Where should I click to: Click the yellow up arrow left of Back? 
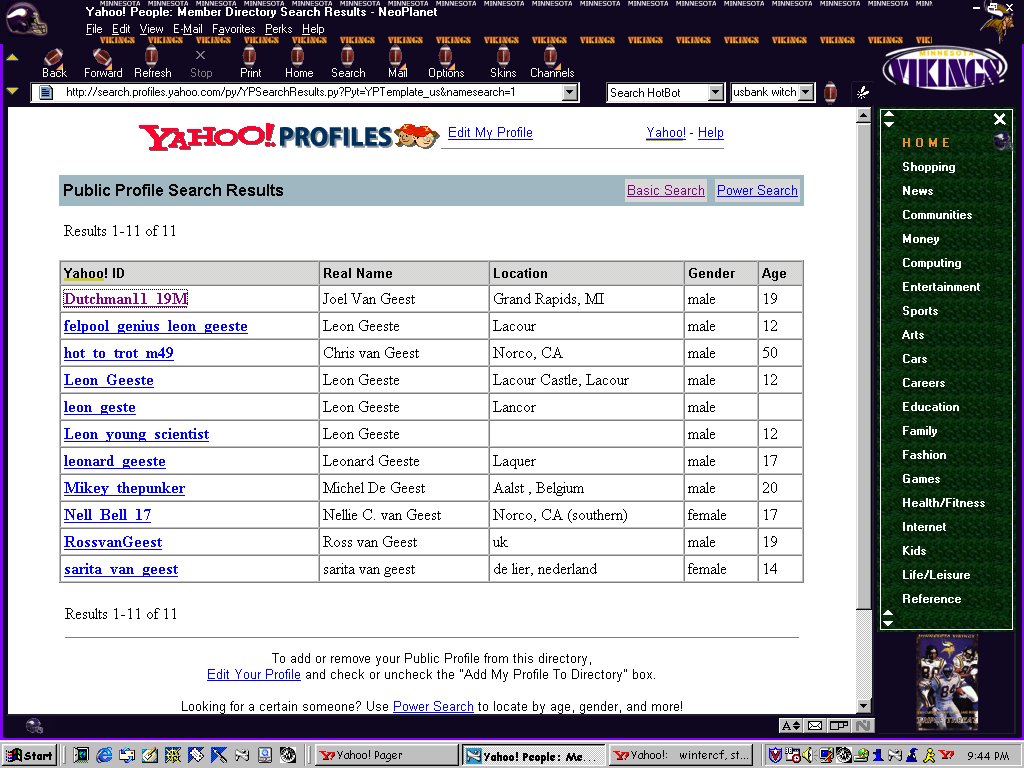12,57
